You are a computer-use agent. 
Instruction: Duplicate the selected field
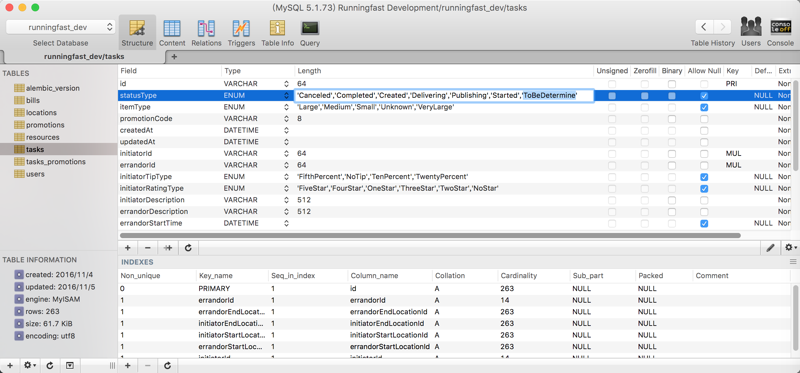tap(168, 248)
